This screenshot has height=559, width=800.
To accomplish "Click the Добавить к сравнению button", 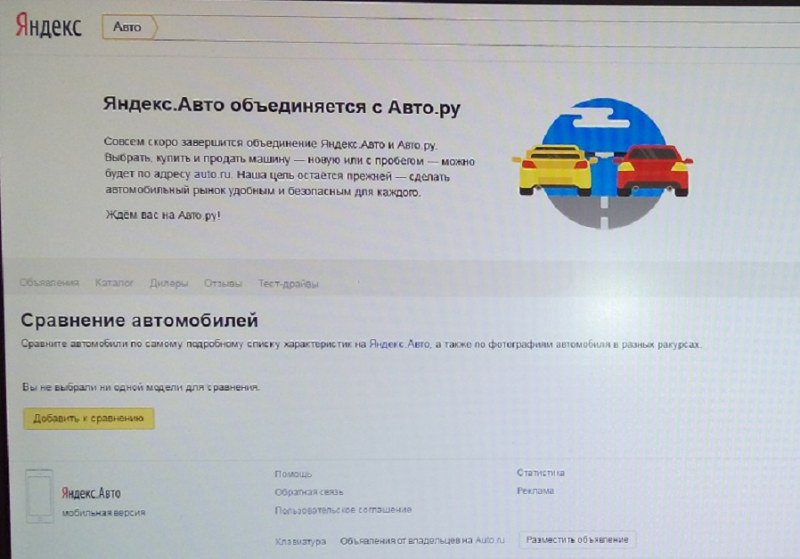I will pyautogui.click(x=89, y=418).
